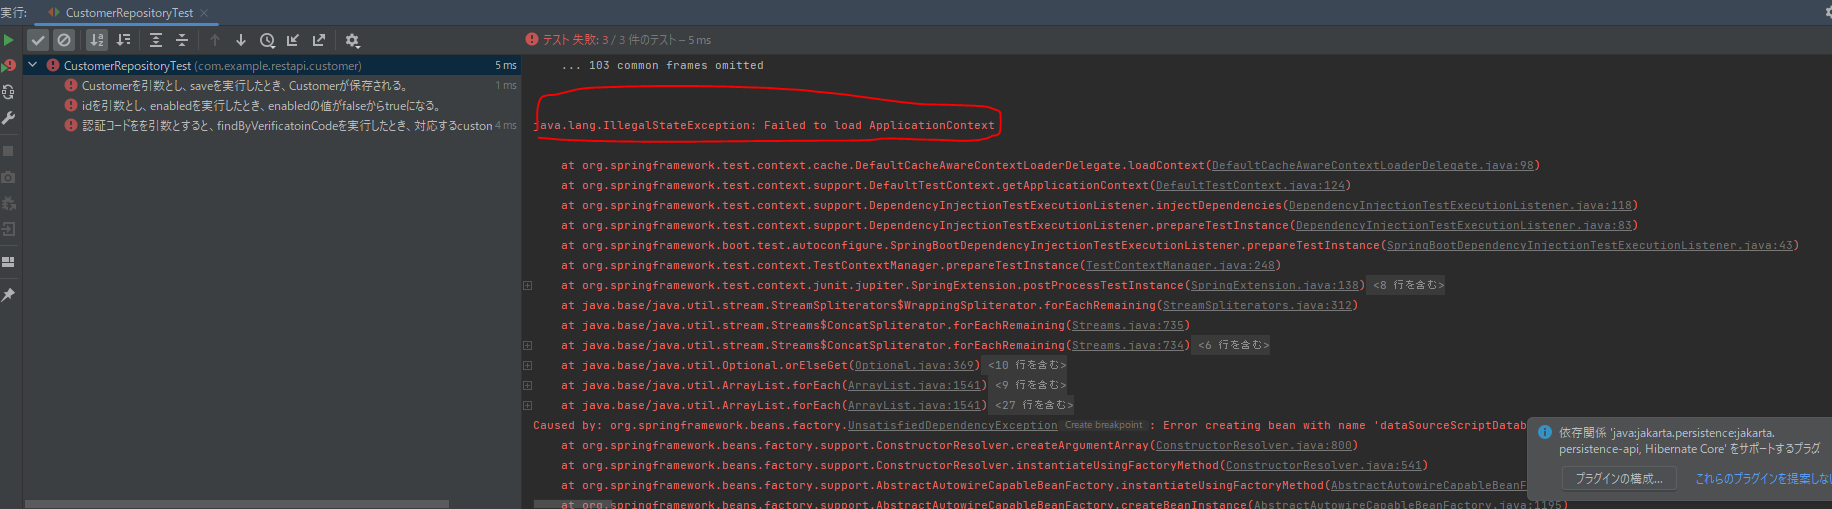Click 'これらのプラグインを提案しない' notification link
Screen dimensions: 1832x509
[1762, 479]
